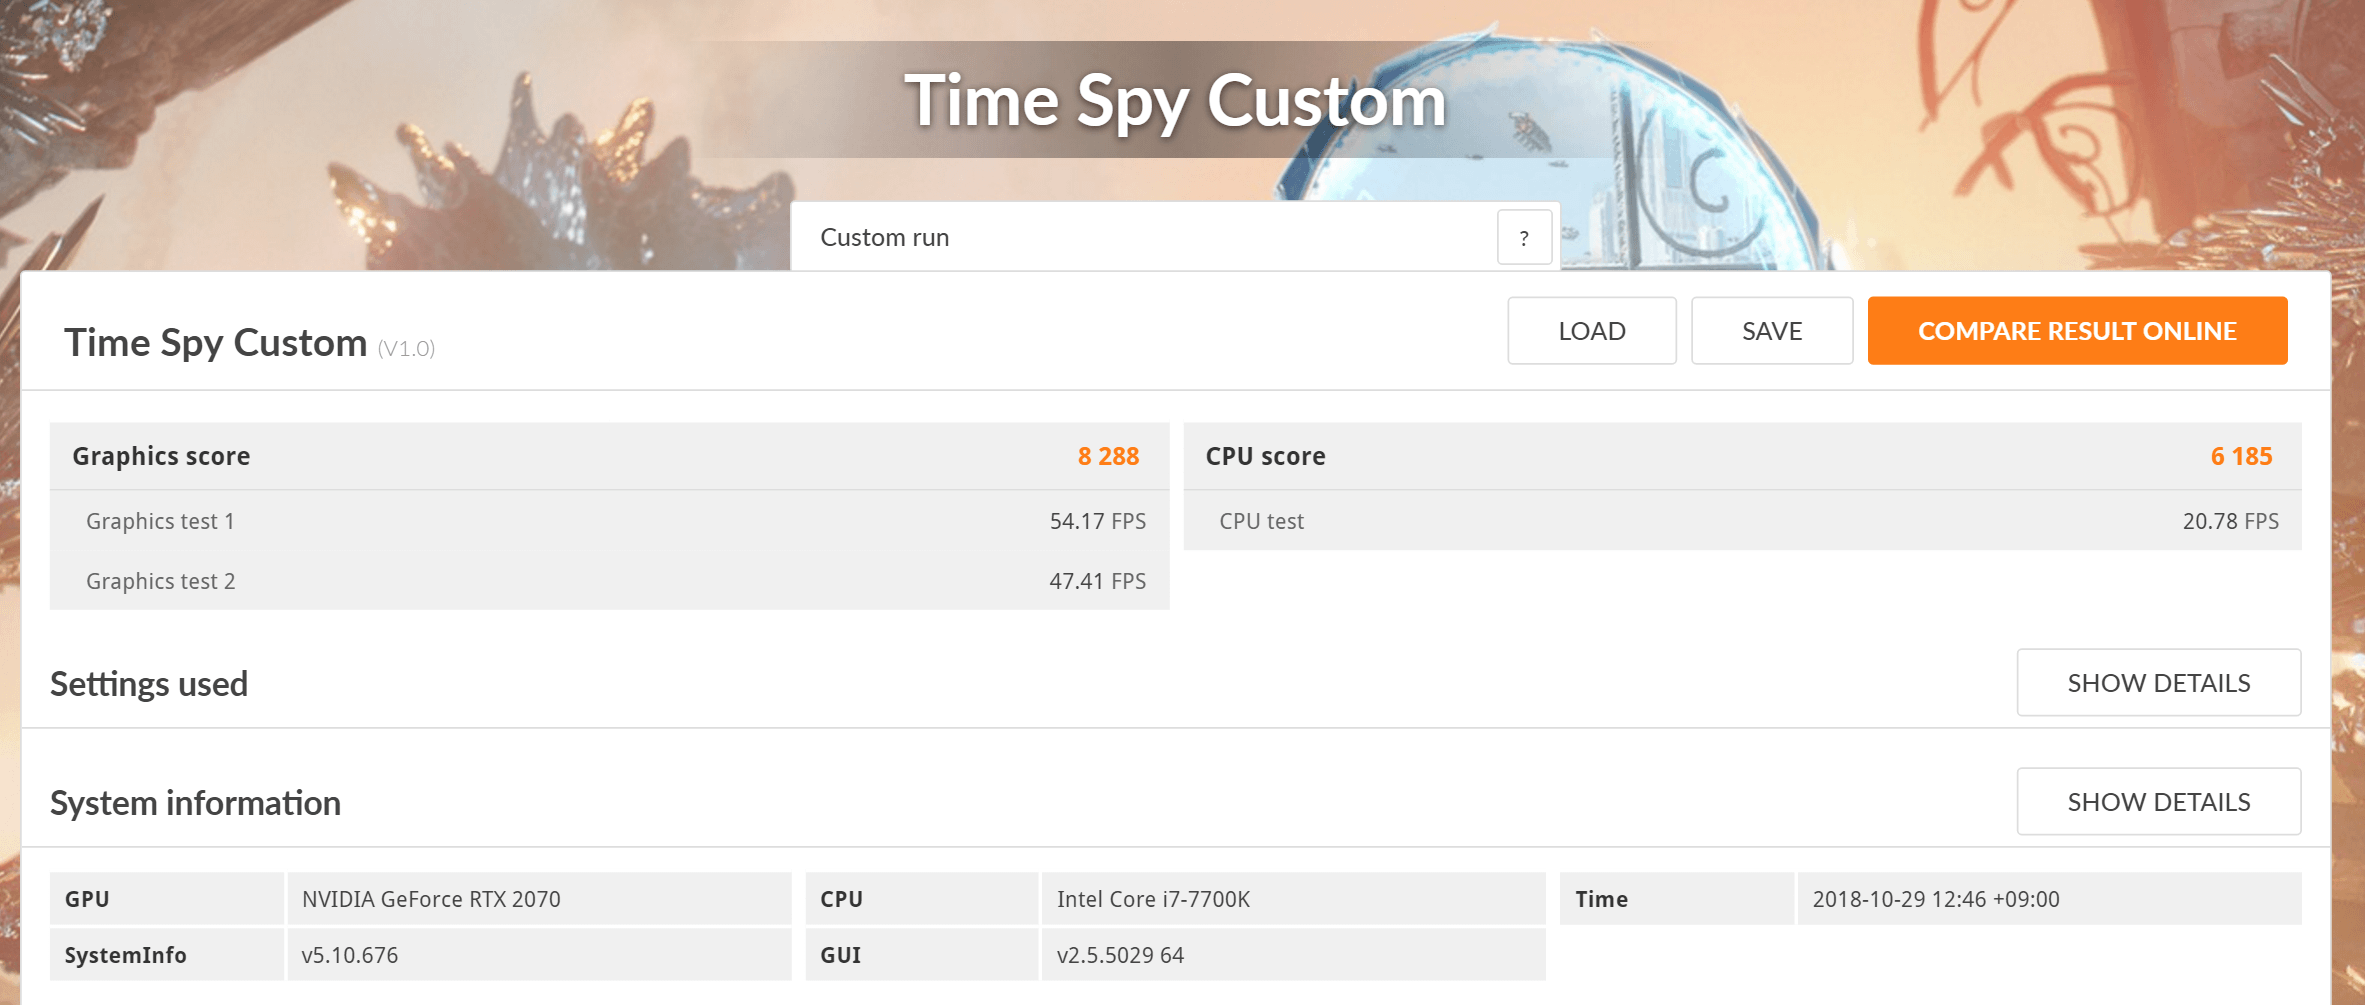The width and height of the screenshot is (2365, 1005).
Task: Click the System information heading
Action: pyautogui.click(x=195, y=803)
